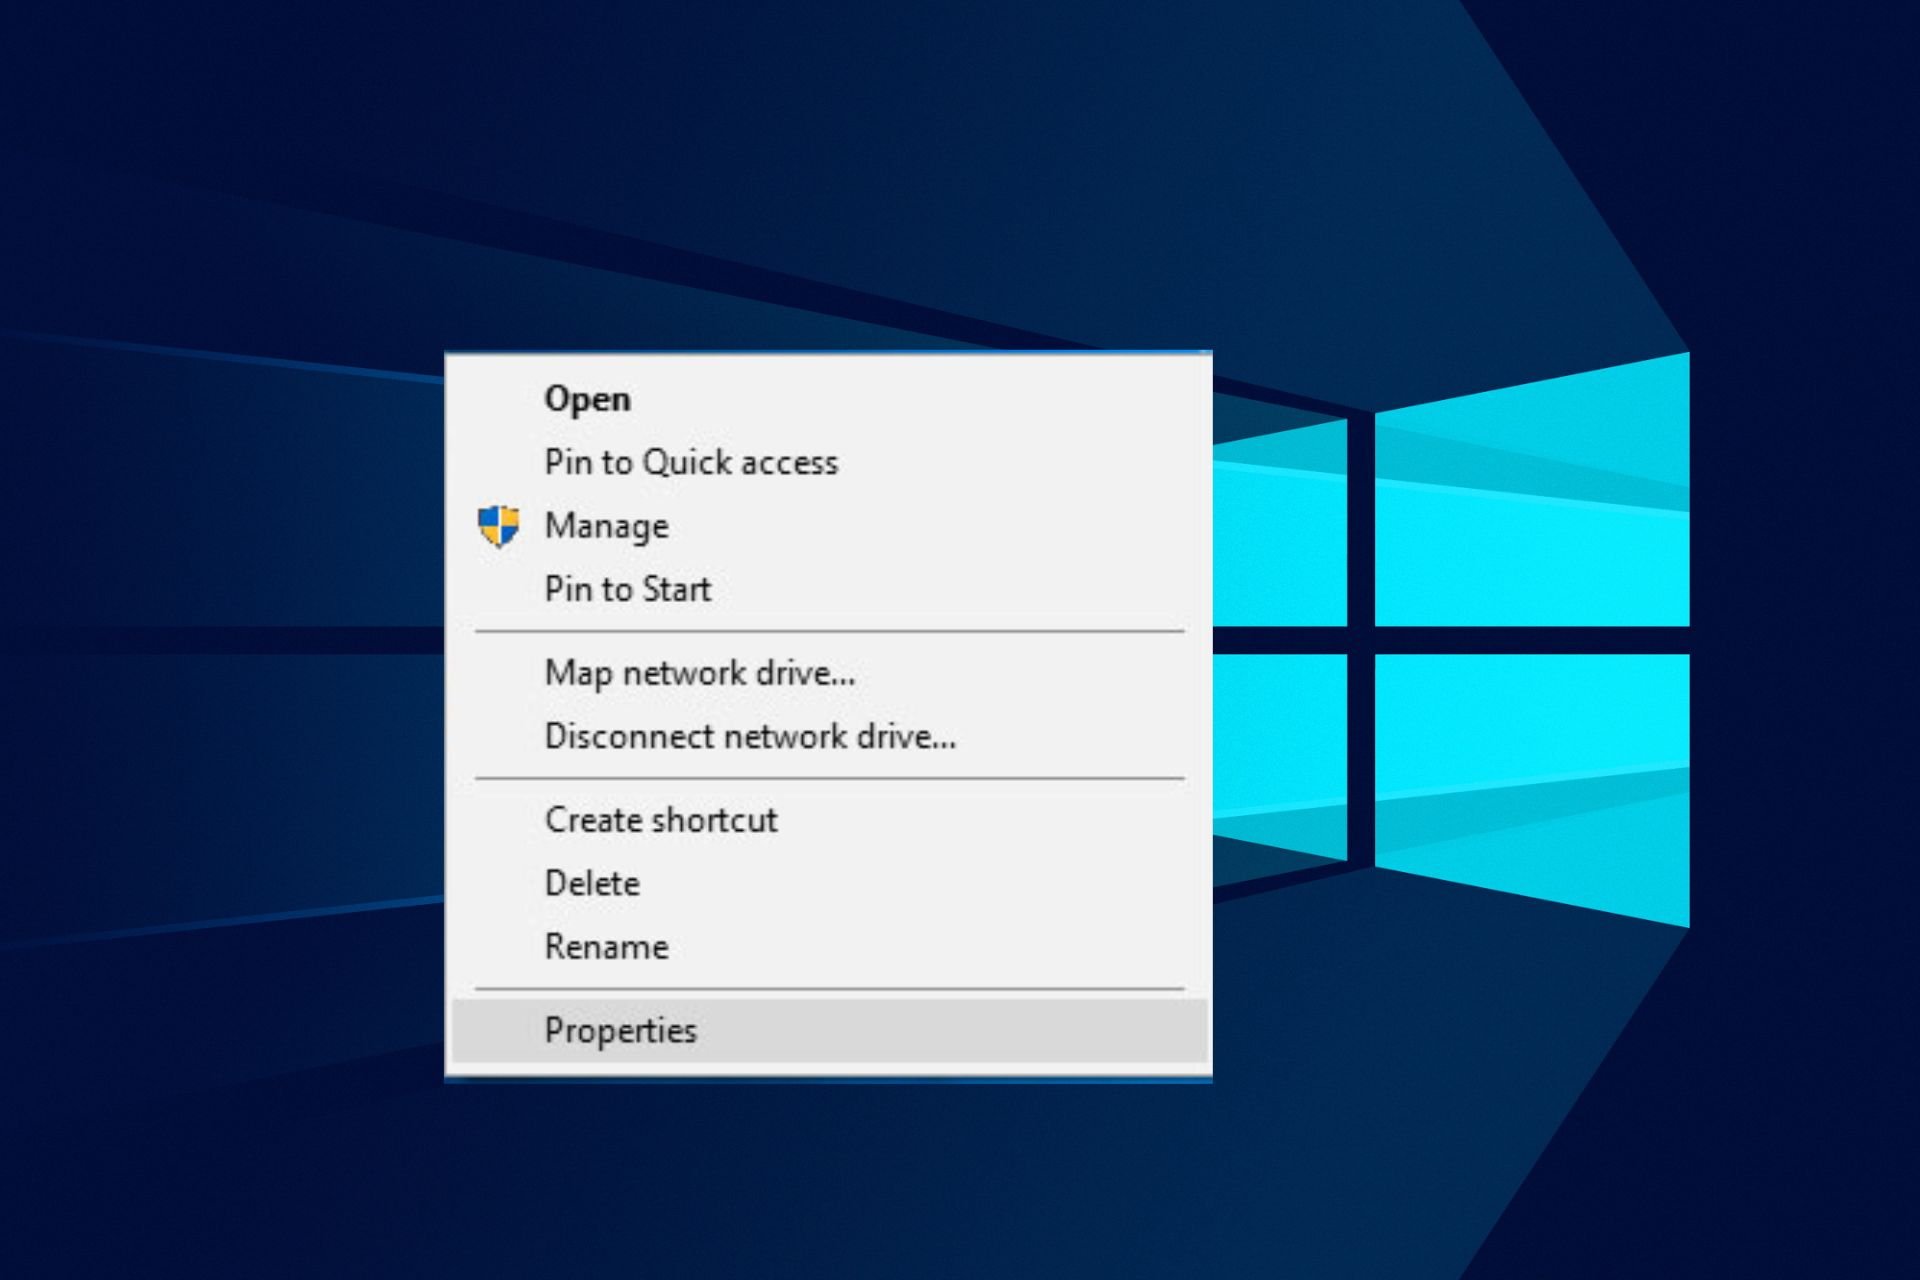Screen dimensions: 1920x1280
Task: Select the Delete entry
Action: (828, 883)
